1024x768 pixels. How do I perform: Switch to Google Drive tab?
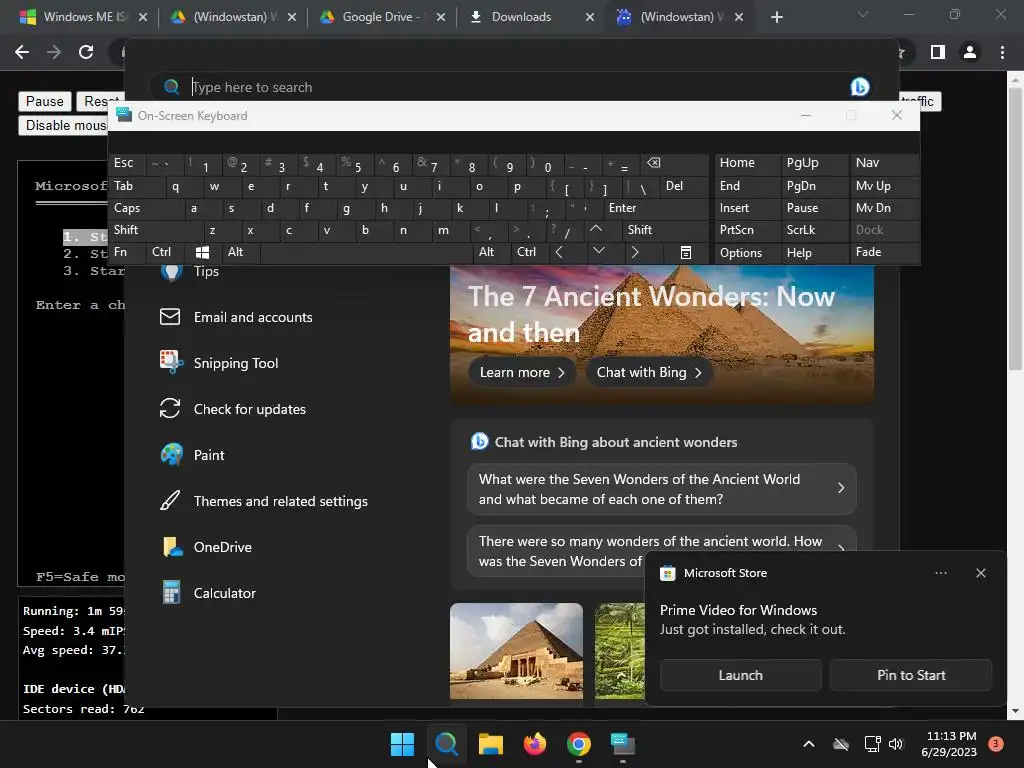click(381, 17)
